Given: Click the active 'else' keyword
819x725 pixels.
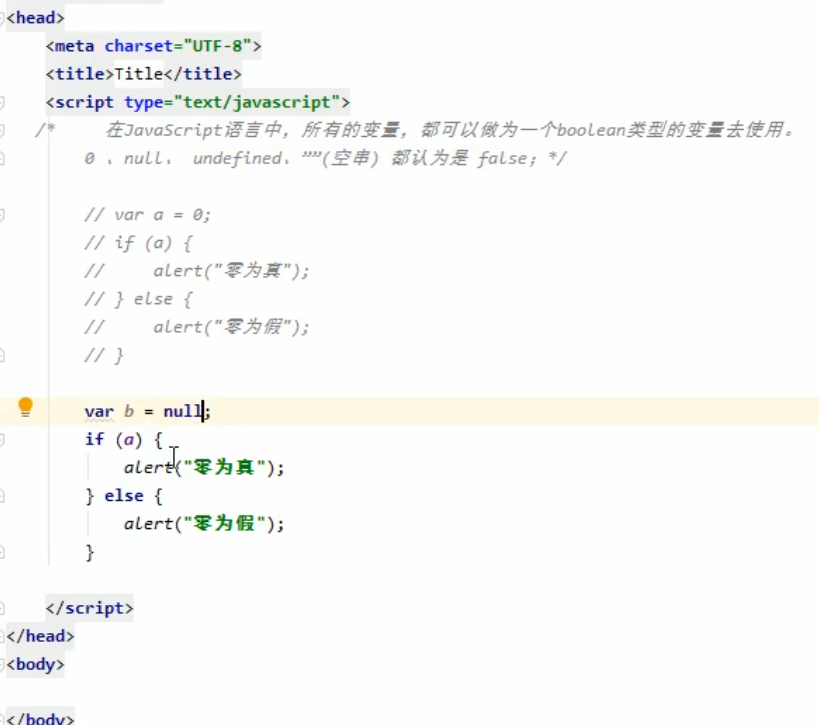Looking at the screenshot, I should point(124,496).
